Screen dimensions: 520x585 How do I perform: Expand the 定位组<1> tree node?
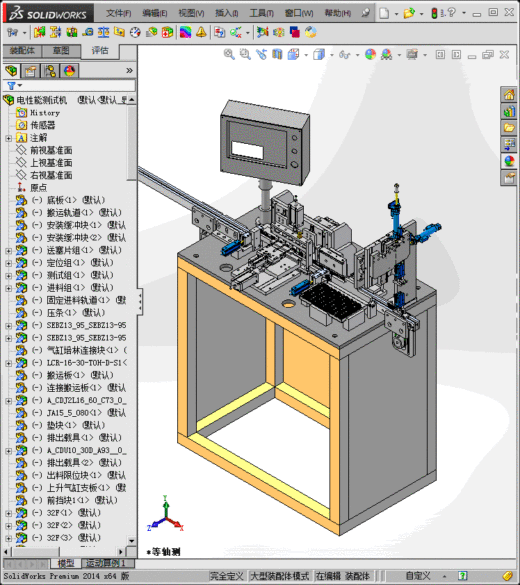tap(9, 263)
